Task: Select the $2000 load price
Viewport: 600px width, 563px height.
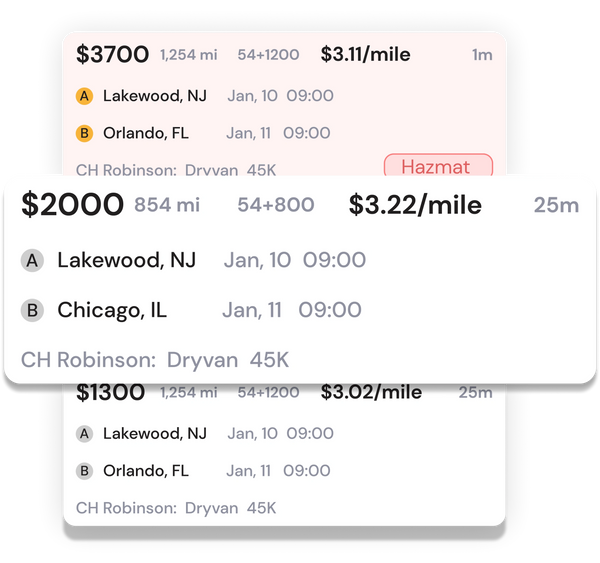Action: pyautogui.click(x=73, y=206)
